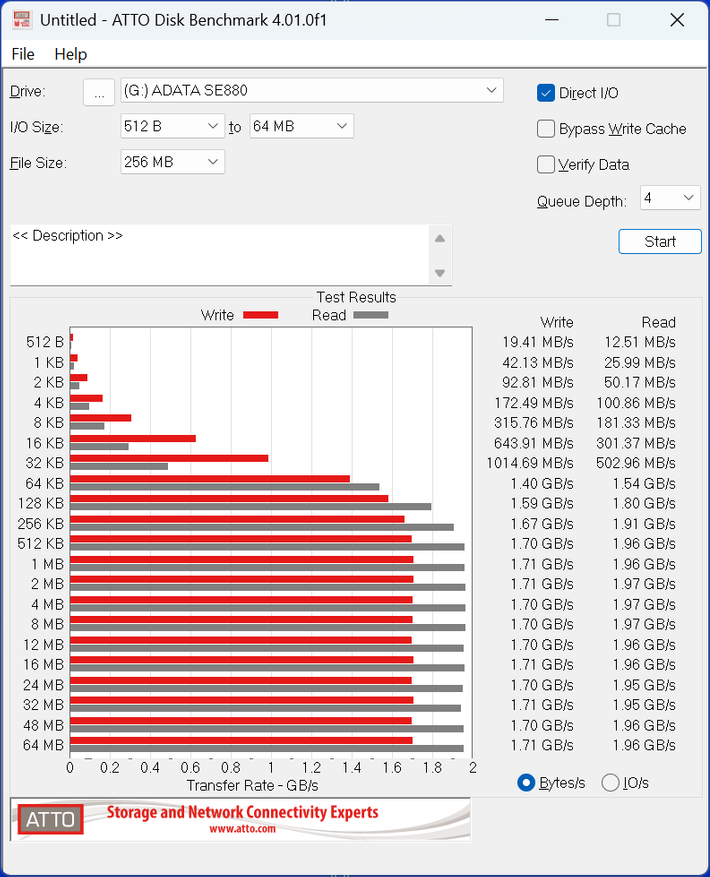
Task: Open the File menu
Action: point(23,54)
